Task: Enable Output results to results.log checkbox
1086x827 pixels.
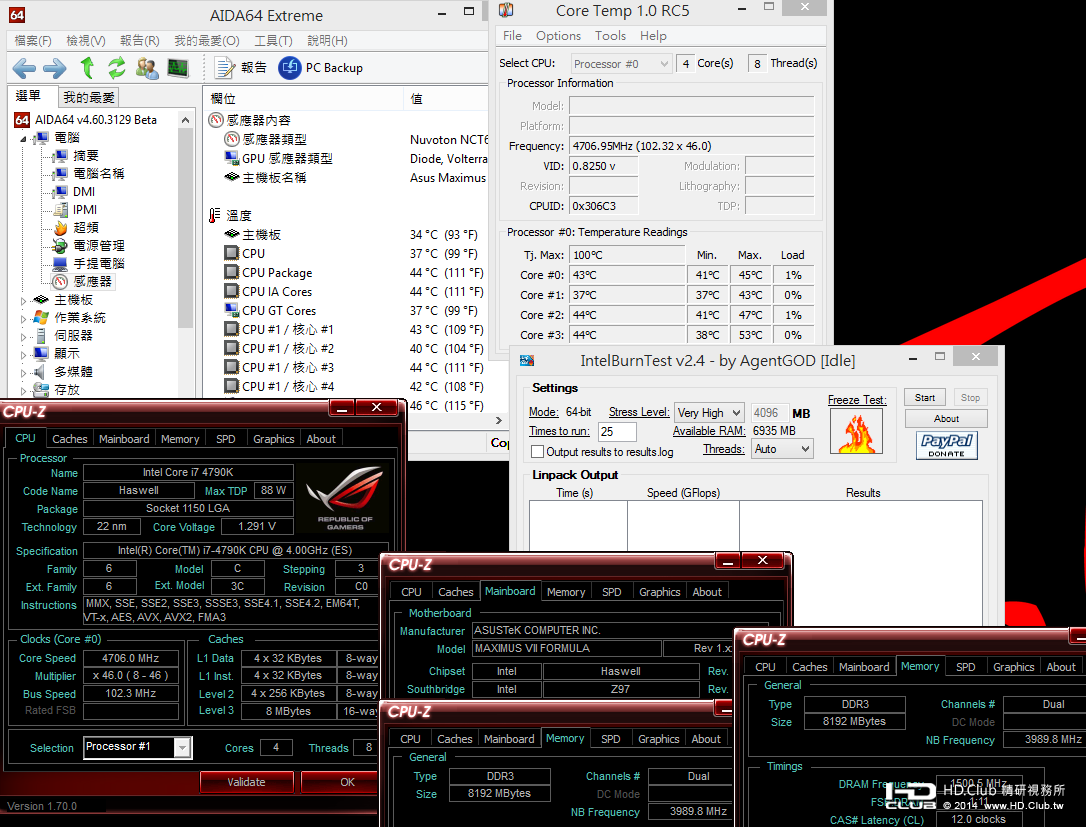Action: pyautogui.click(x=538, y=452)
